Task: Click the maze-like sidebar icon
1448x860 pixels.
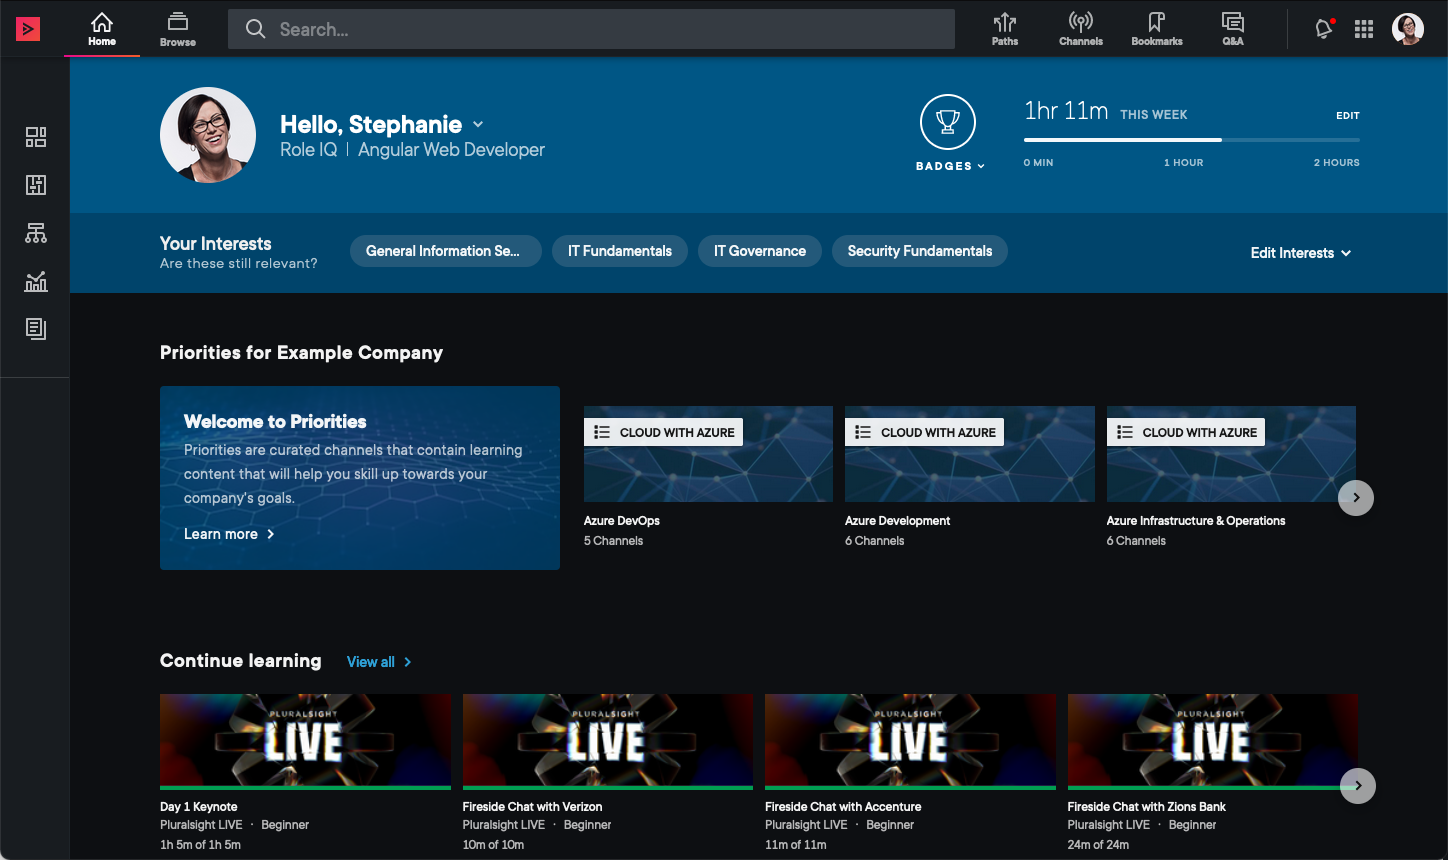Action: (36, 185)
